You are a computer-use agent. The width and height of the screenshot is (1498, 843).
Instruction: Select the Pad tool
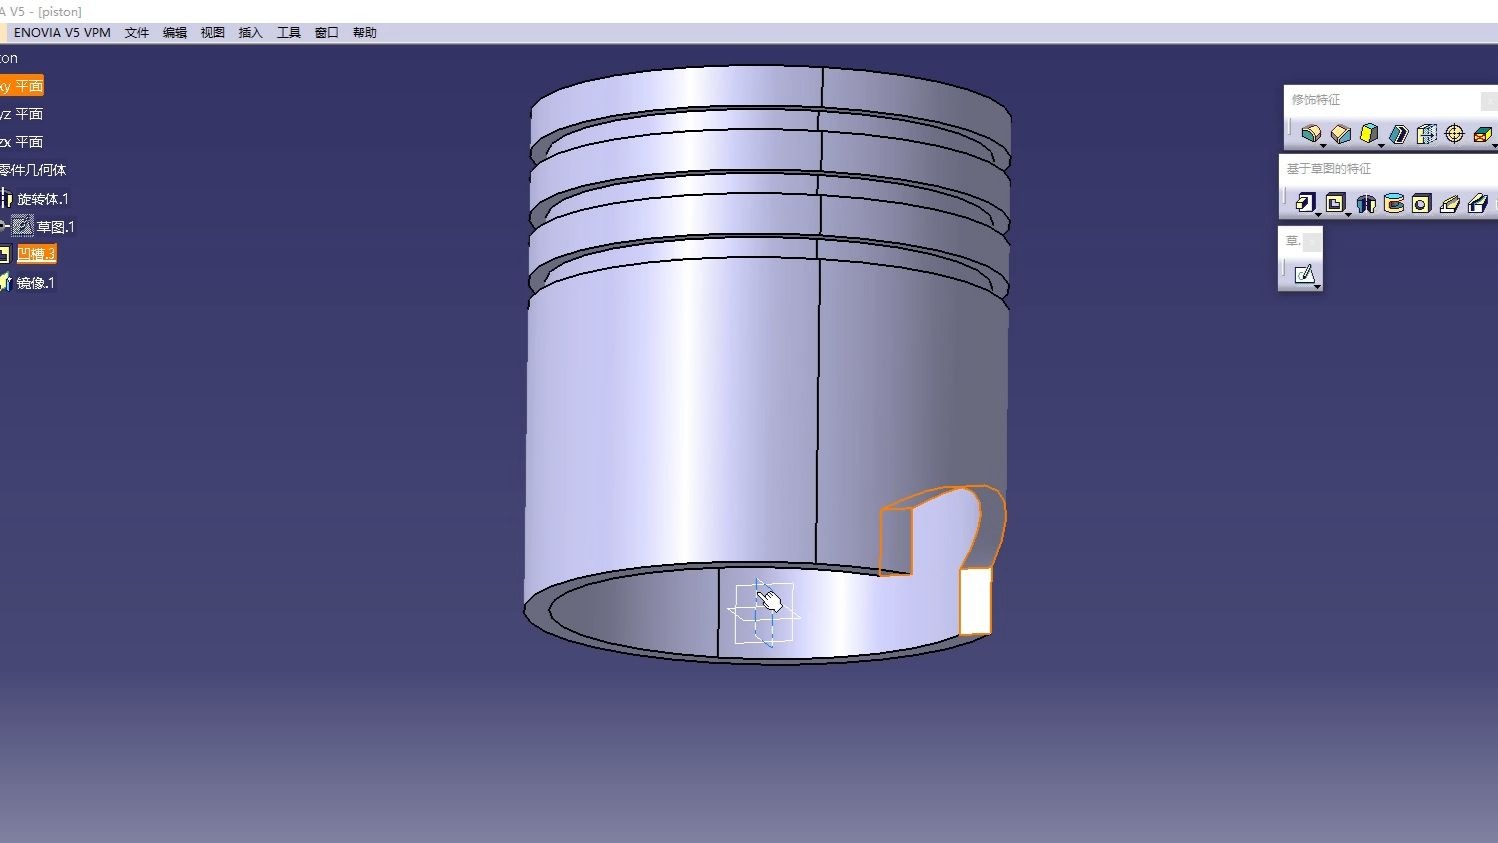pos(1305,203)
